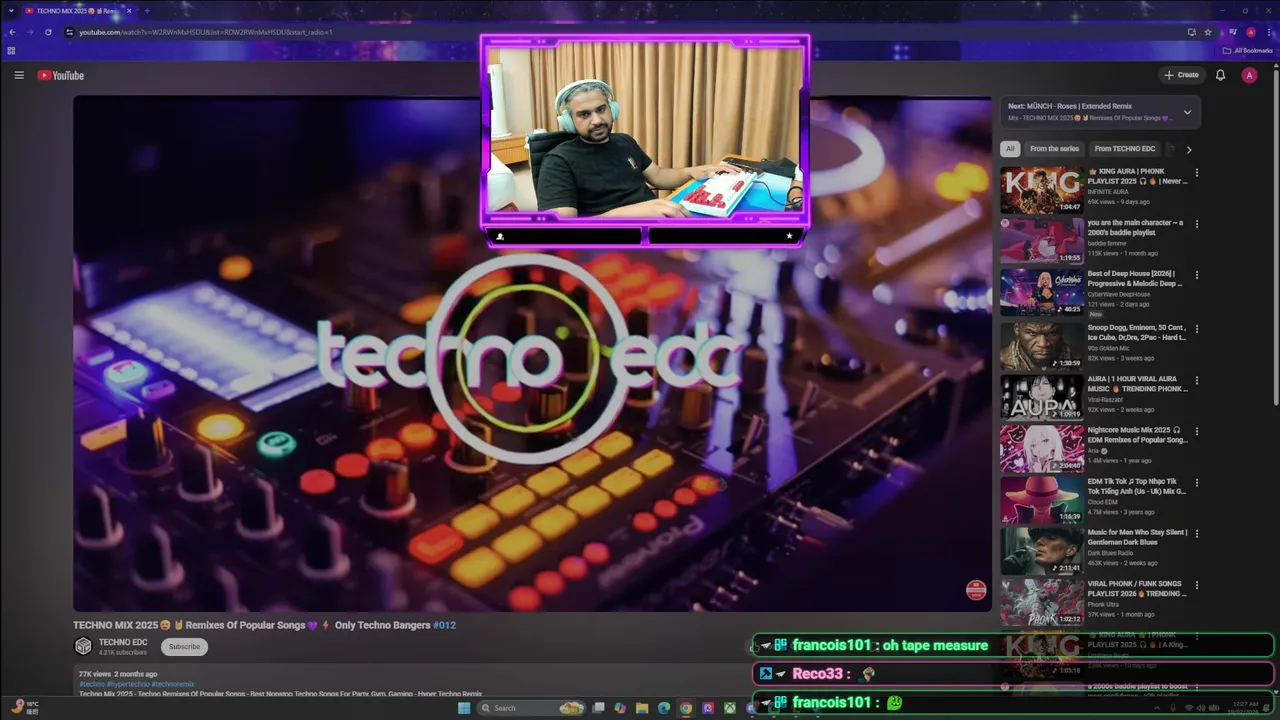Click the #techno hashtag in description
Screen dimensions: 1280x720
[91, 684]
